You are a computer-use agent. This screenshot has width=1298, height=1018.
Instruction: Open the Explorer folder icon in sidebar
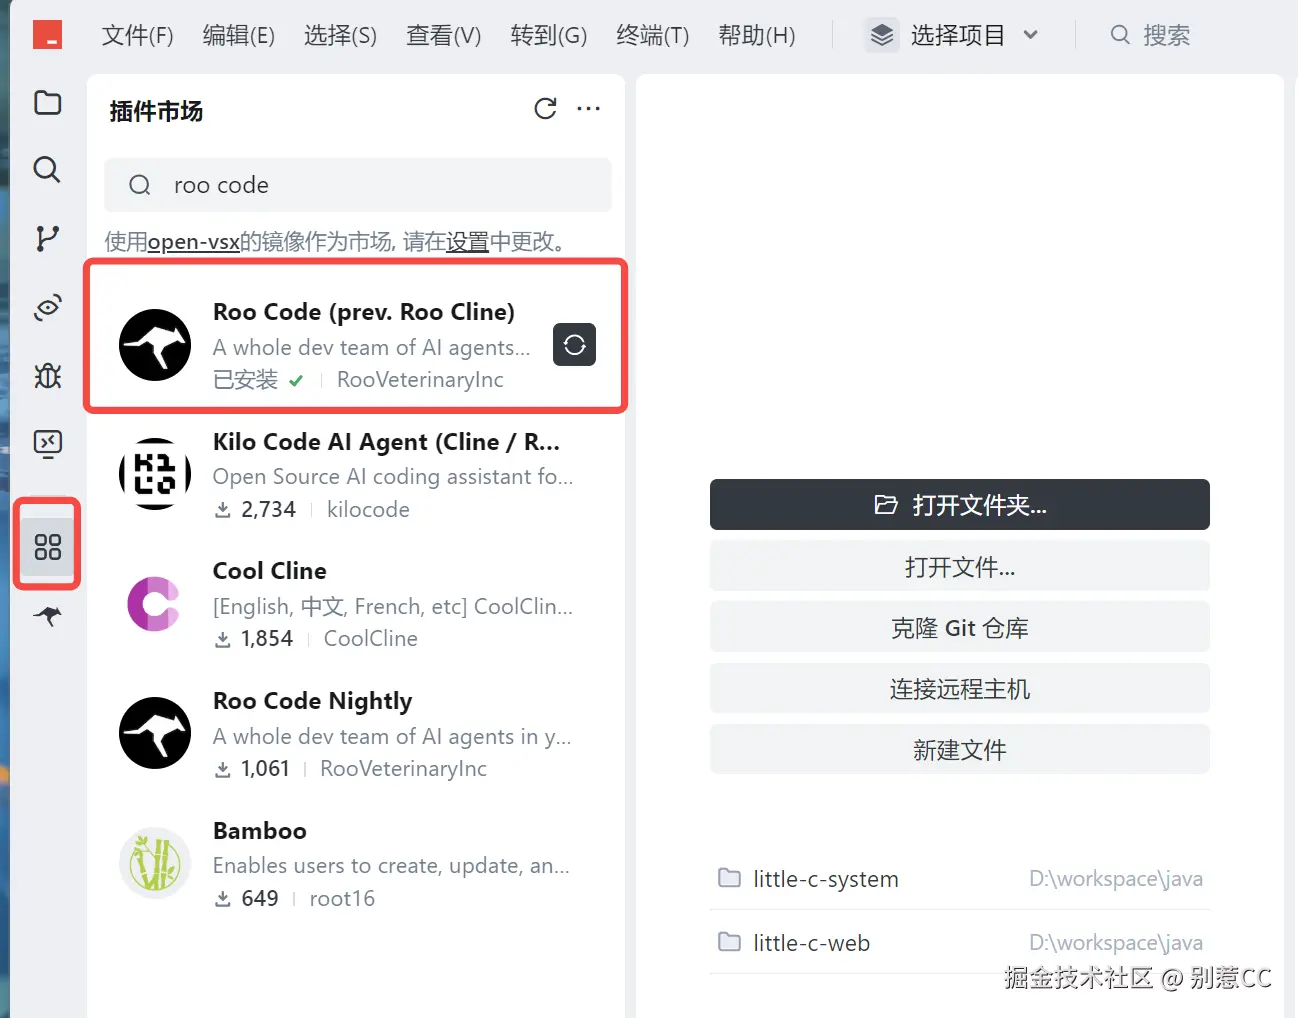(47, 103)
